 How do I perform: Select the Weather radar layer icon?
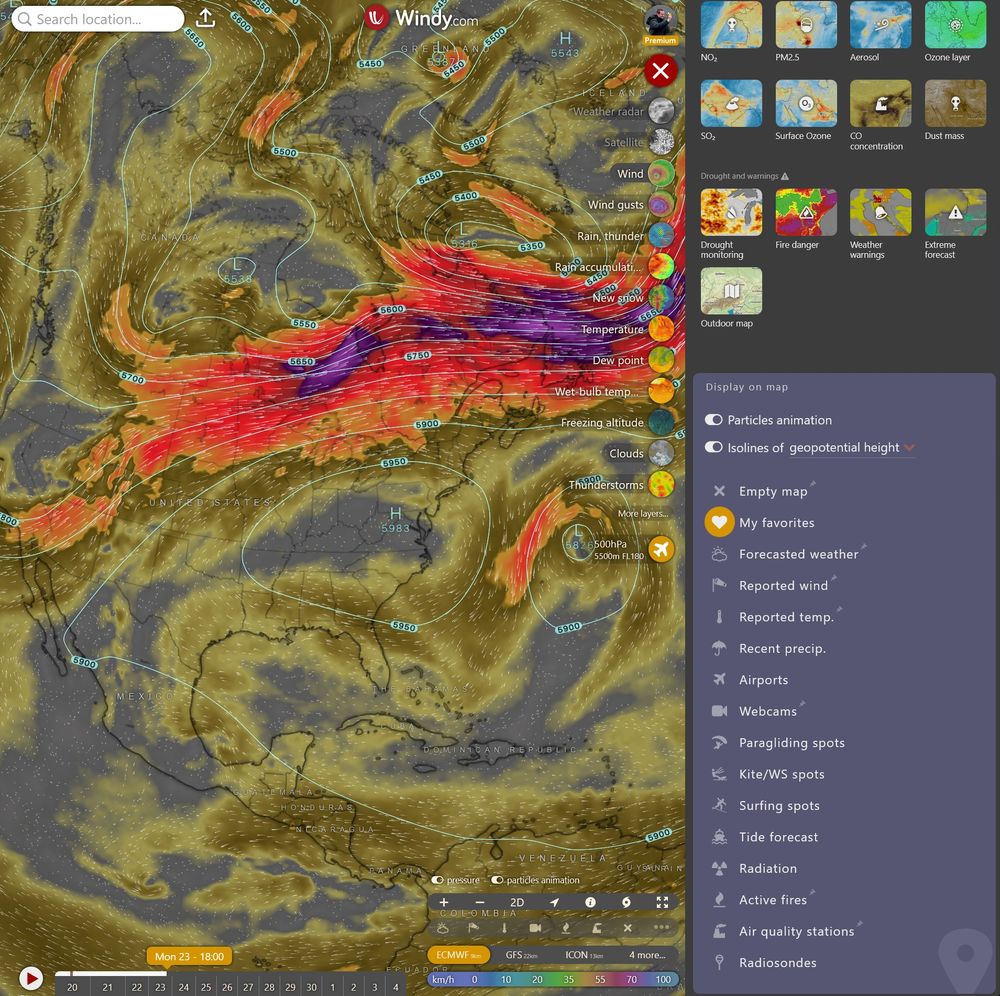(x=661, y=111)
